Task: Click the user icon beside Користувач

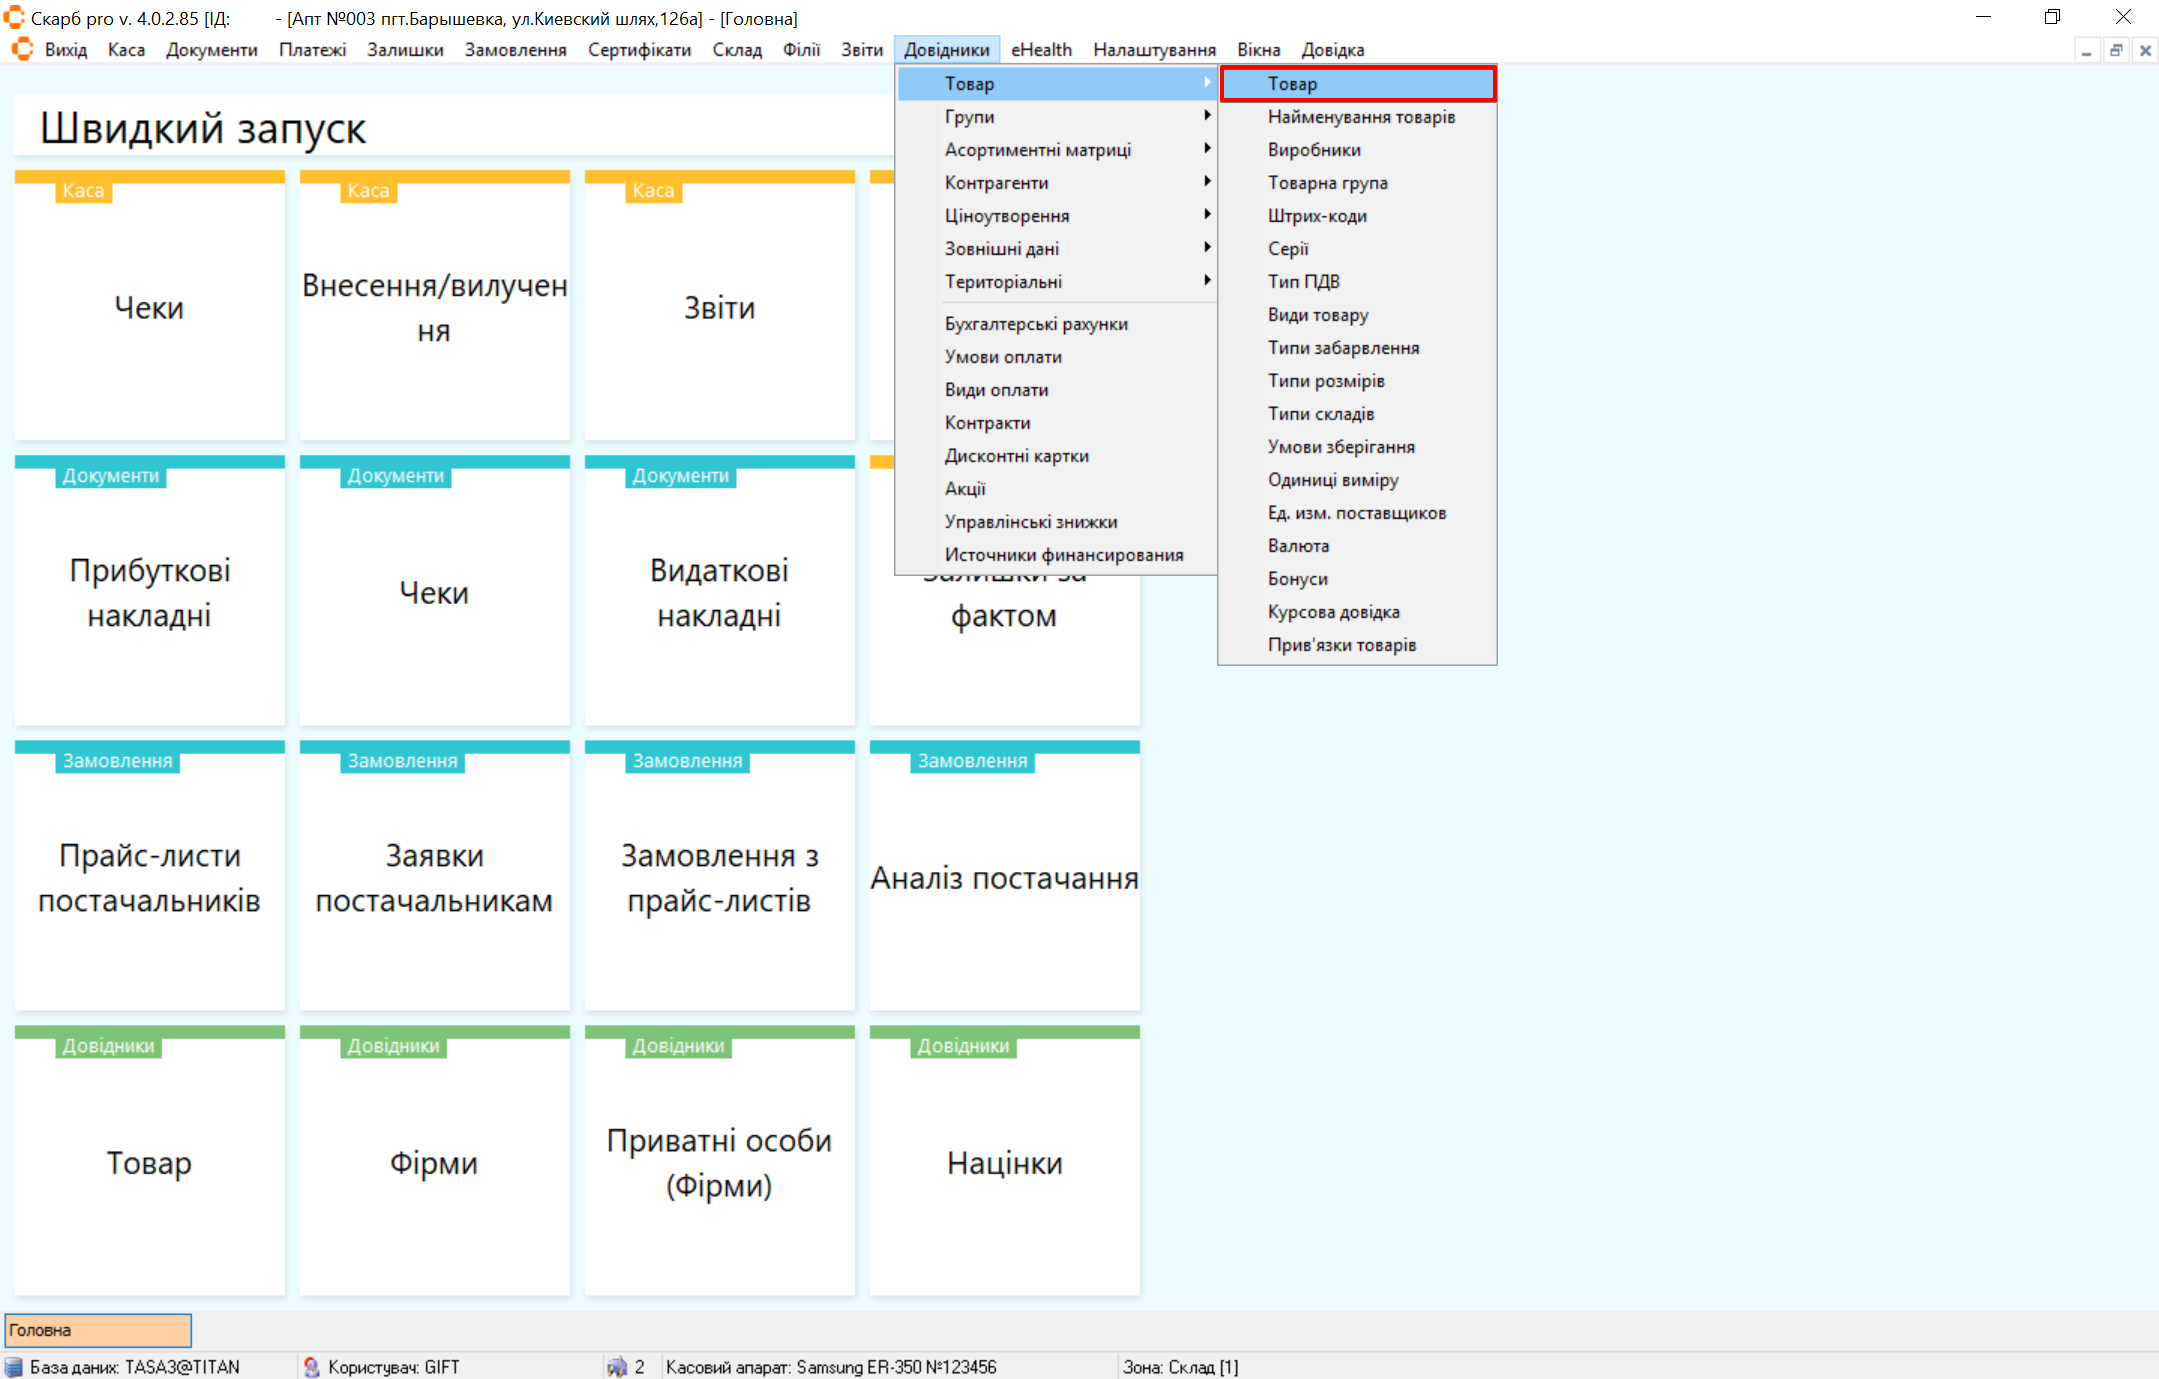Action: pyautogui.click(x=311, y=1367)
